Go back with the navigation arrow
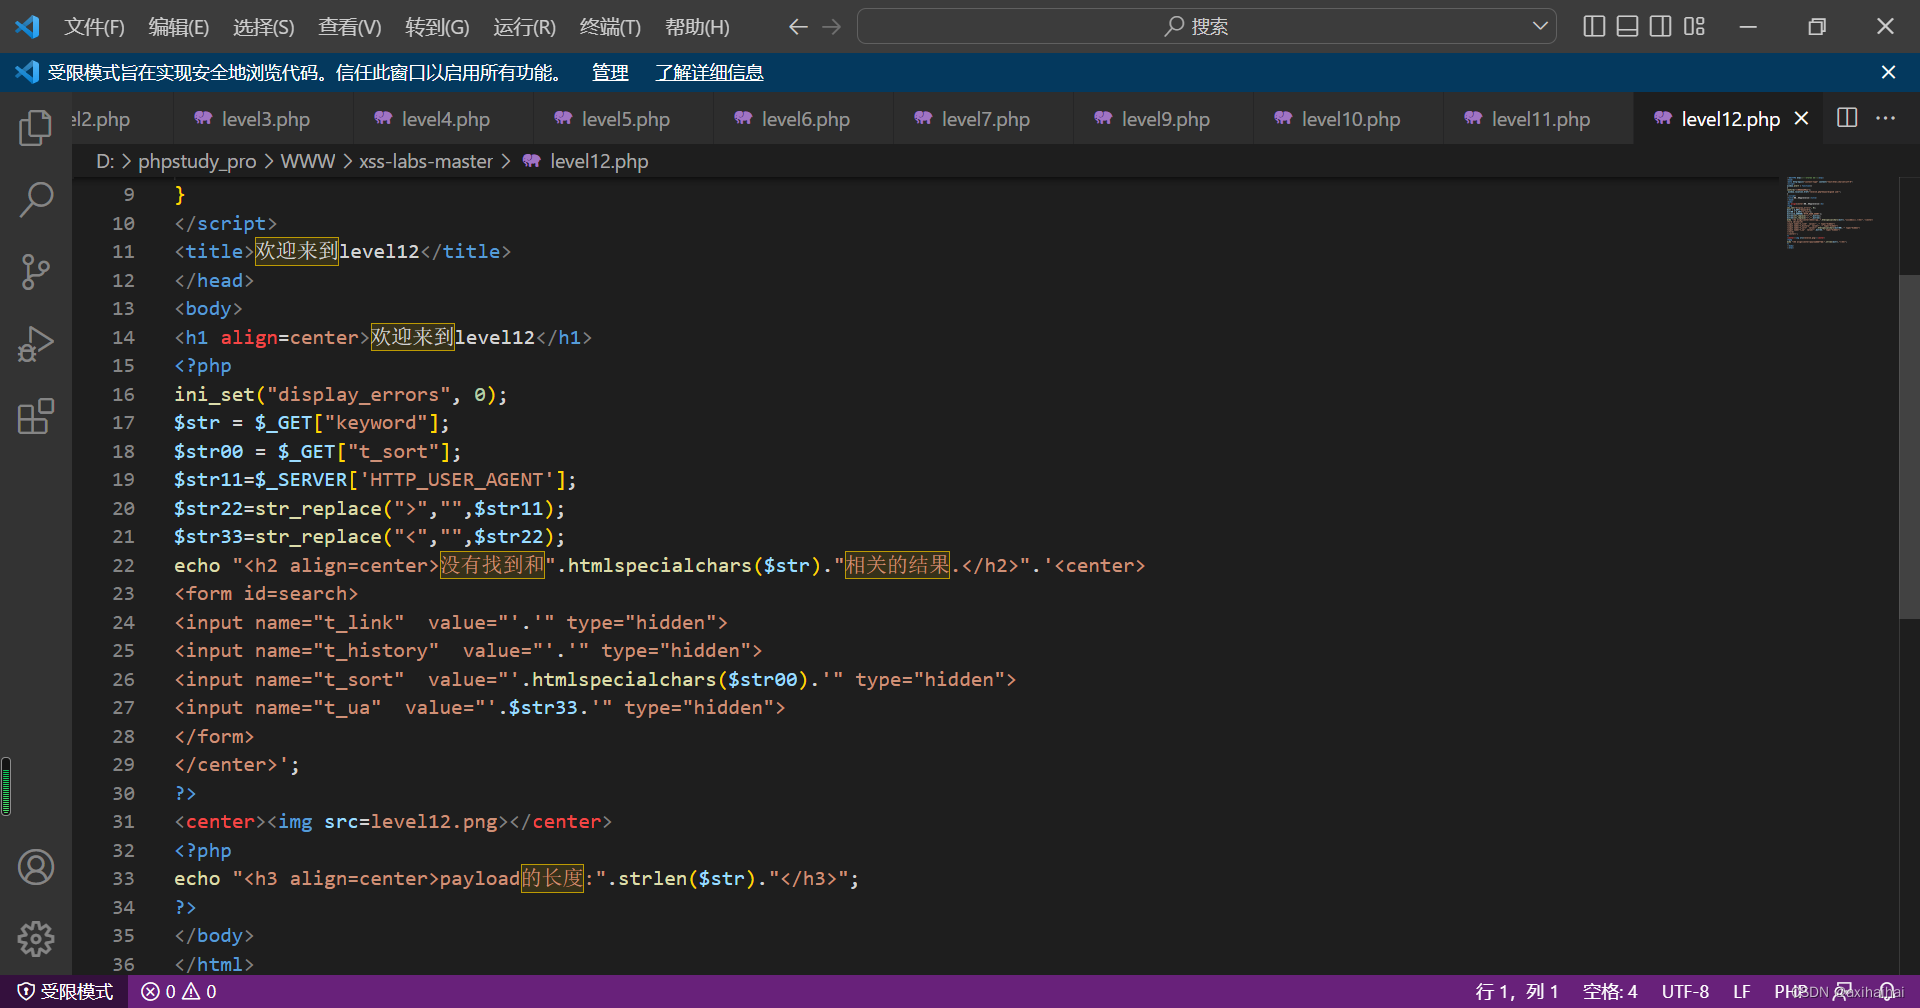 (798, 27)
